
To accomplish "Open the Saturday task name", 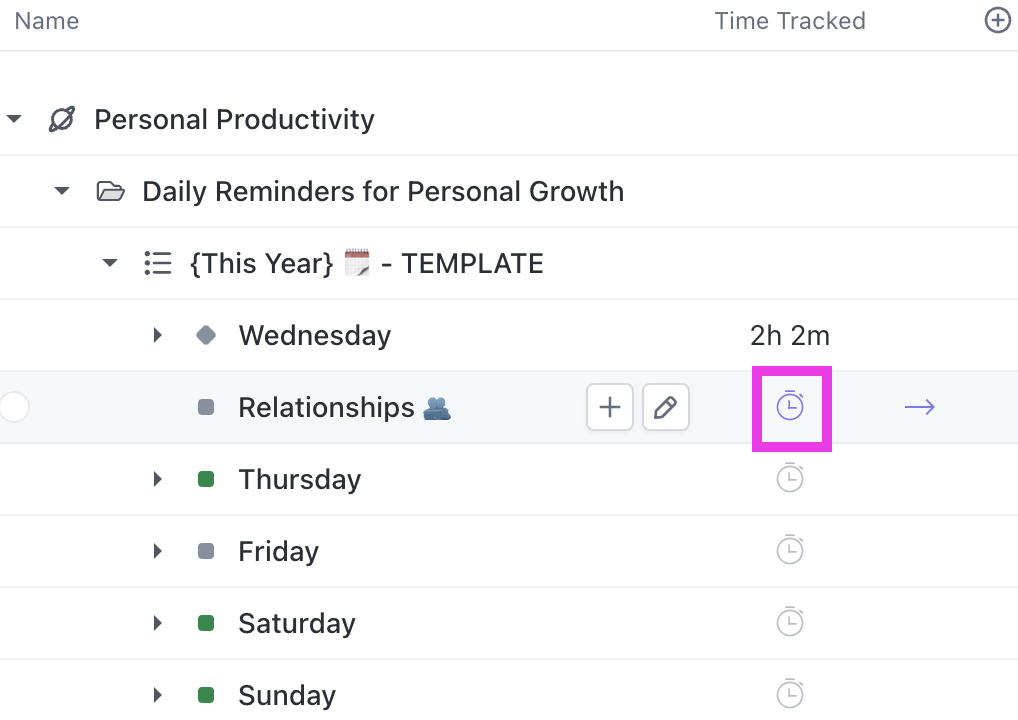I will click(x=296, y=623).
